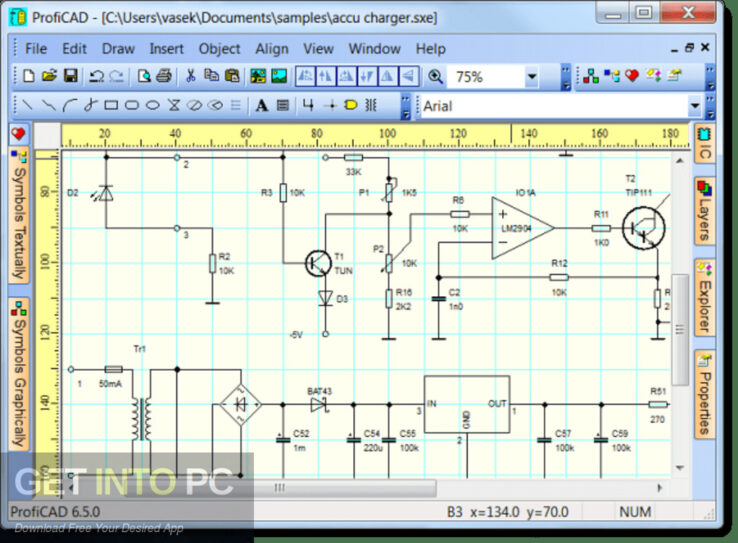738x543 pixels.
Task: Open the Object menu
Action: pos(219,48)
